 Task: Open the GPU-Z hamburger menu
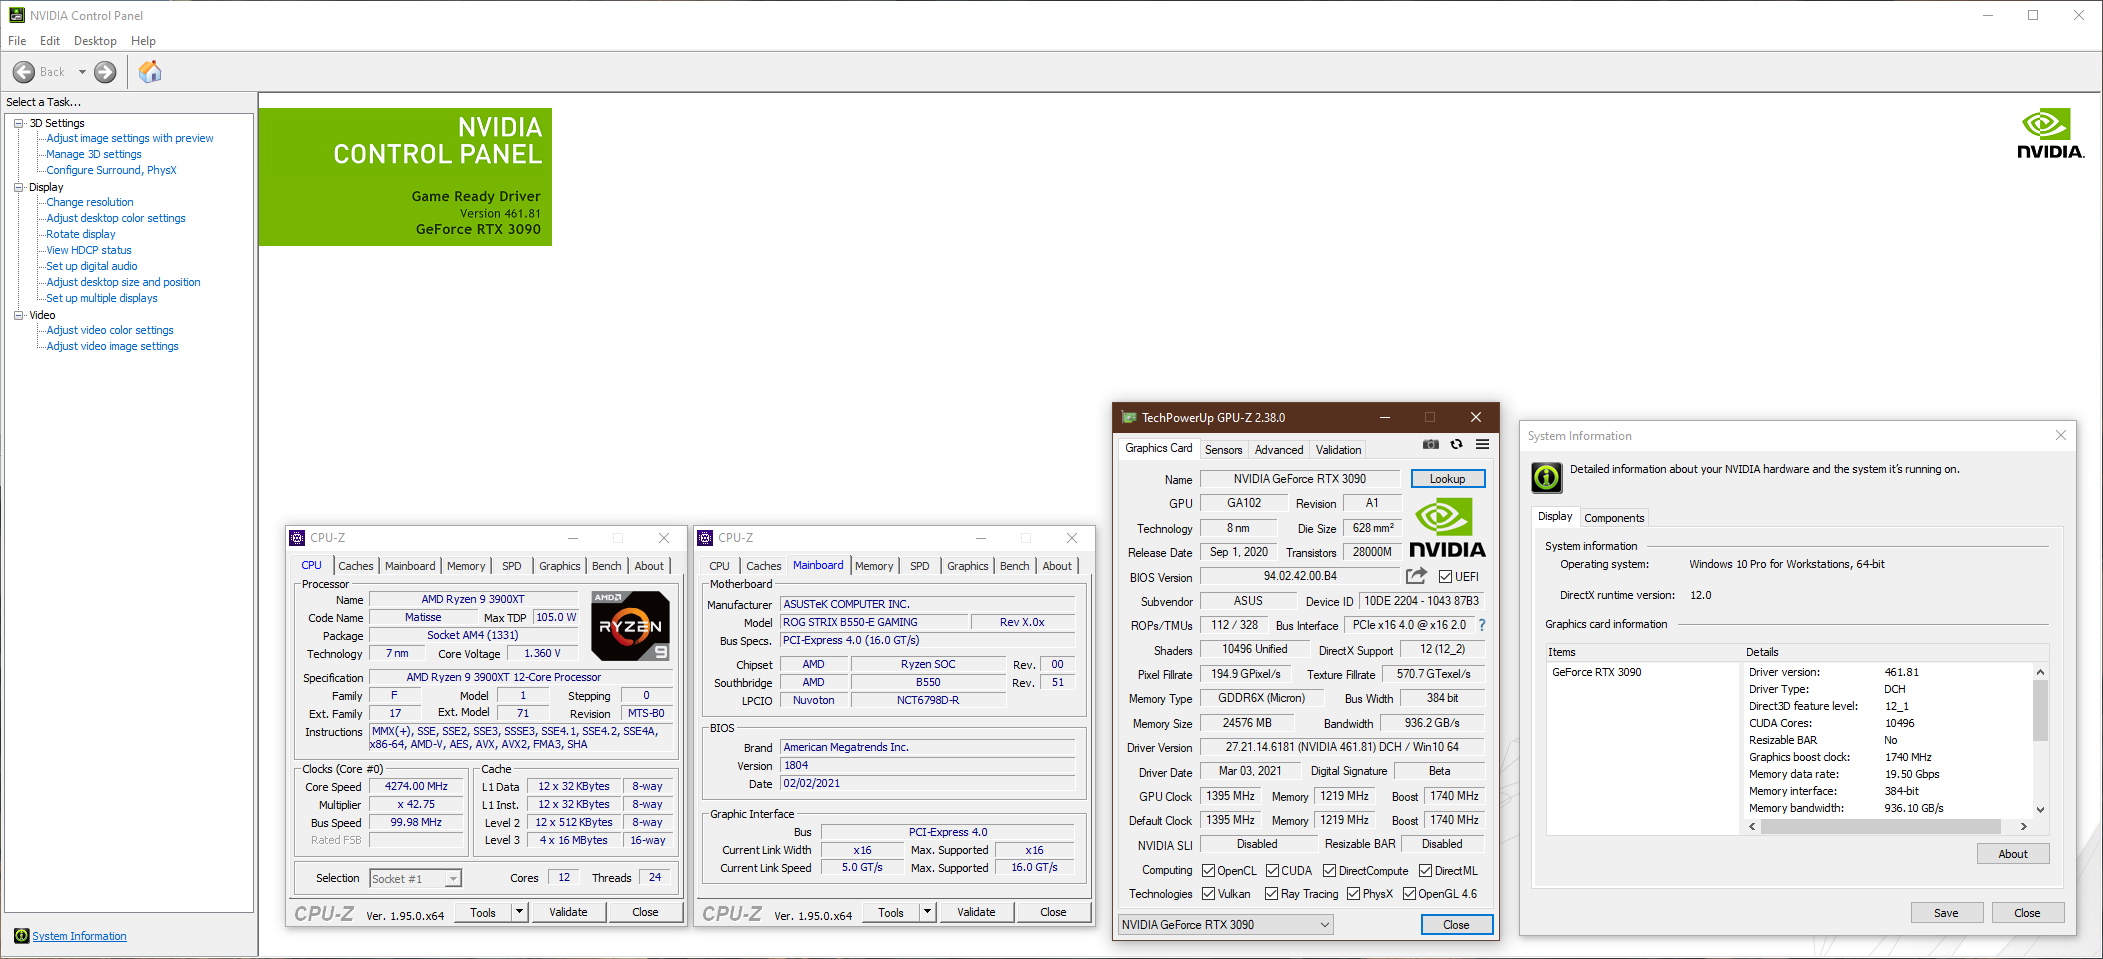[x=1482, y=445]
